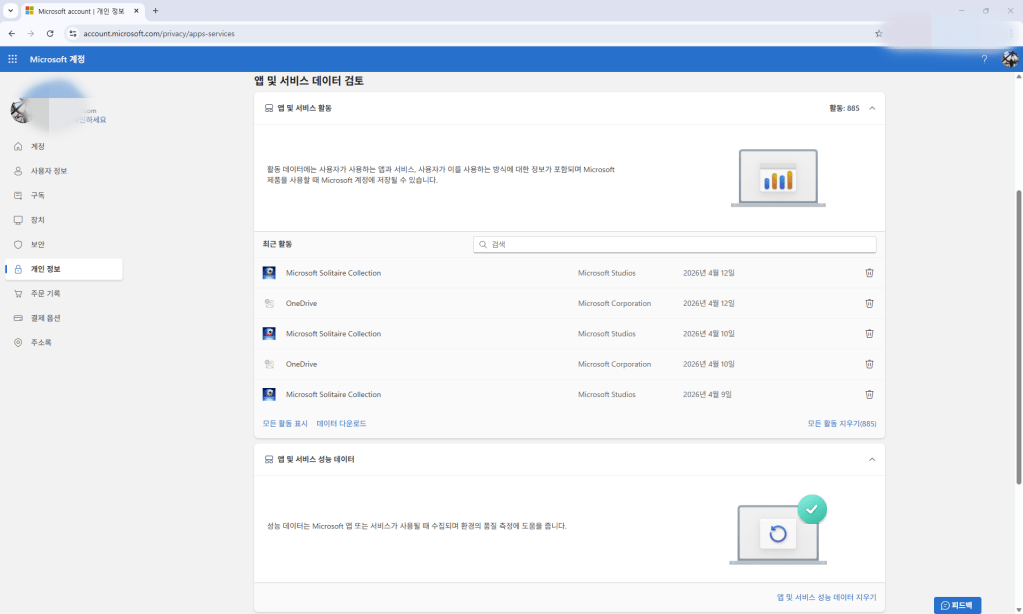Delete the OneDrive activity dated 2026년 4월 12일
The image size is (1023, 614).
pyautogui.click(x=869, y=303)
